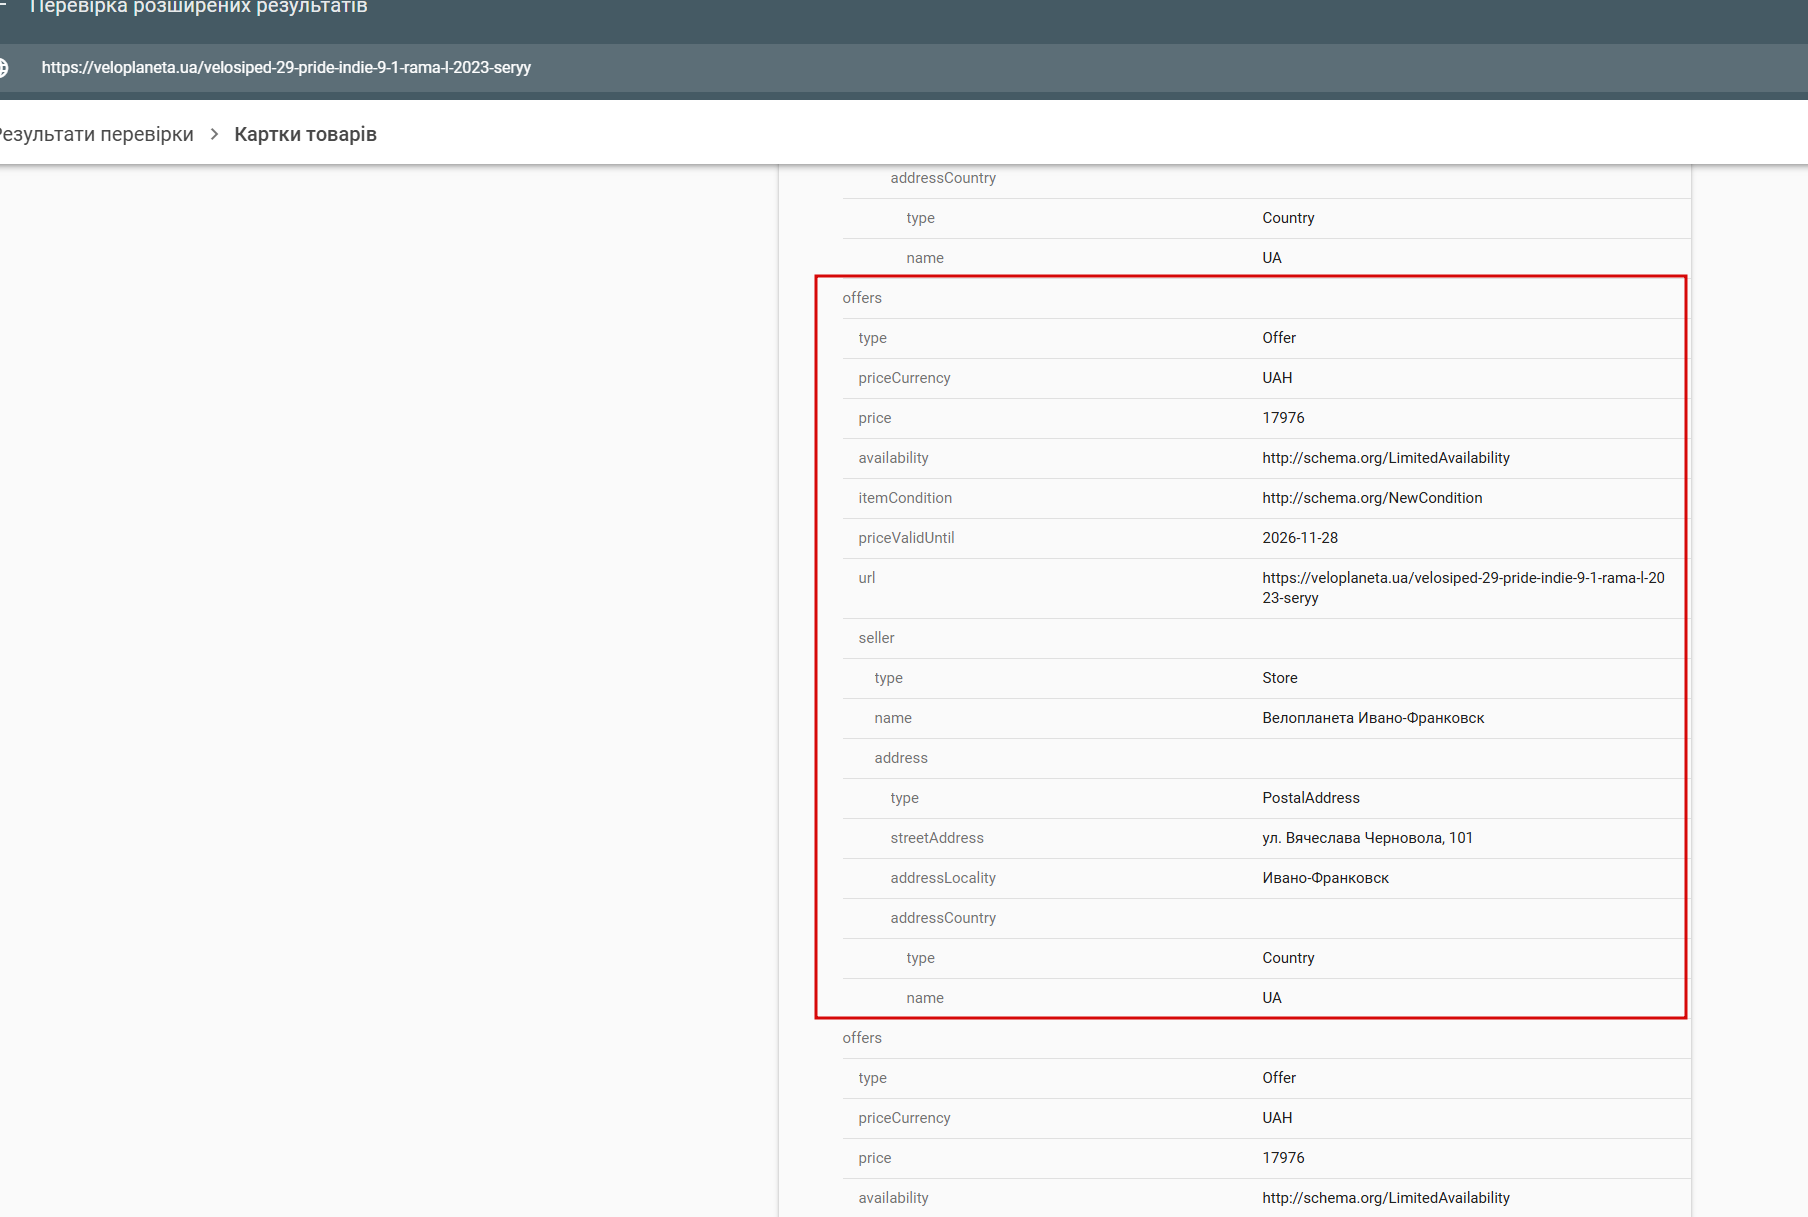Select the offer url value ending in 23-seryy
This screenshot has width=1808, height=1217.
coord(1463,588)
